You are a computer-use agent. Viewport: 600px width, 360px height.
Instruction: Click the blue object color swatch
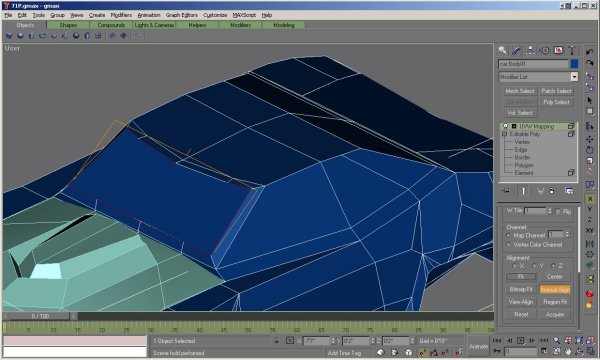point(574,64)
